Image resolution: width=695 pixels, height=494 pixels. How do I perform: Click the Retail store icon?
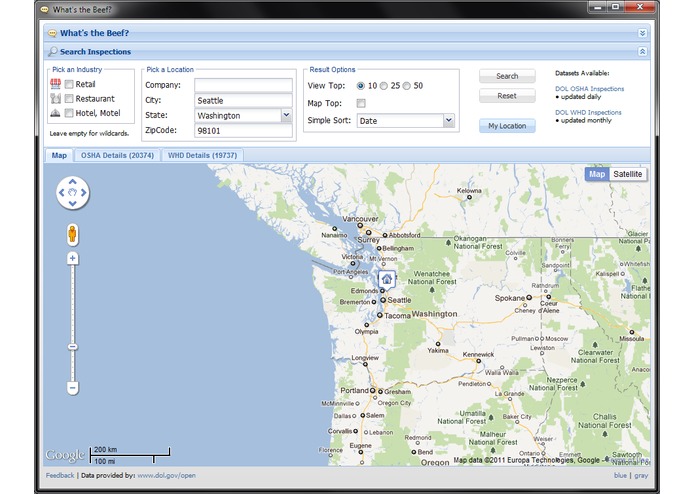tap(55, 84)
